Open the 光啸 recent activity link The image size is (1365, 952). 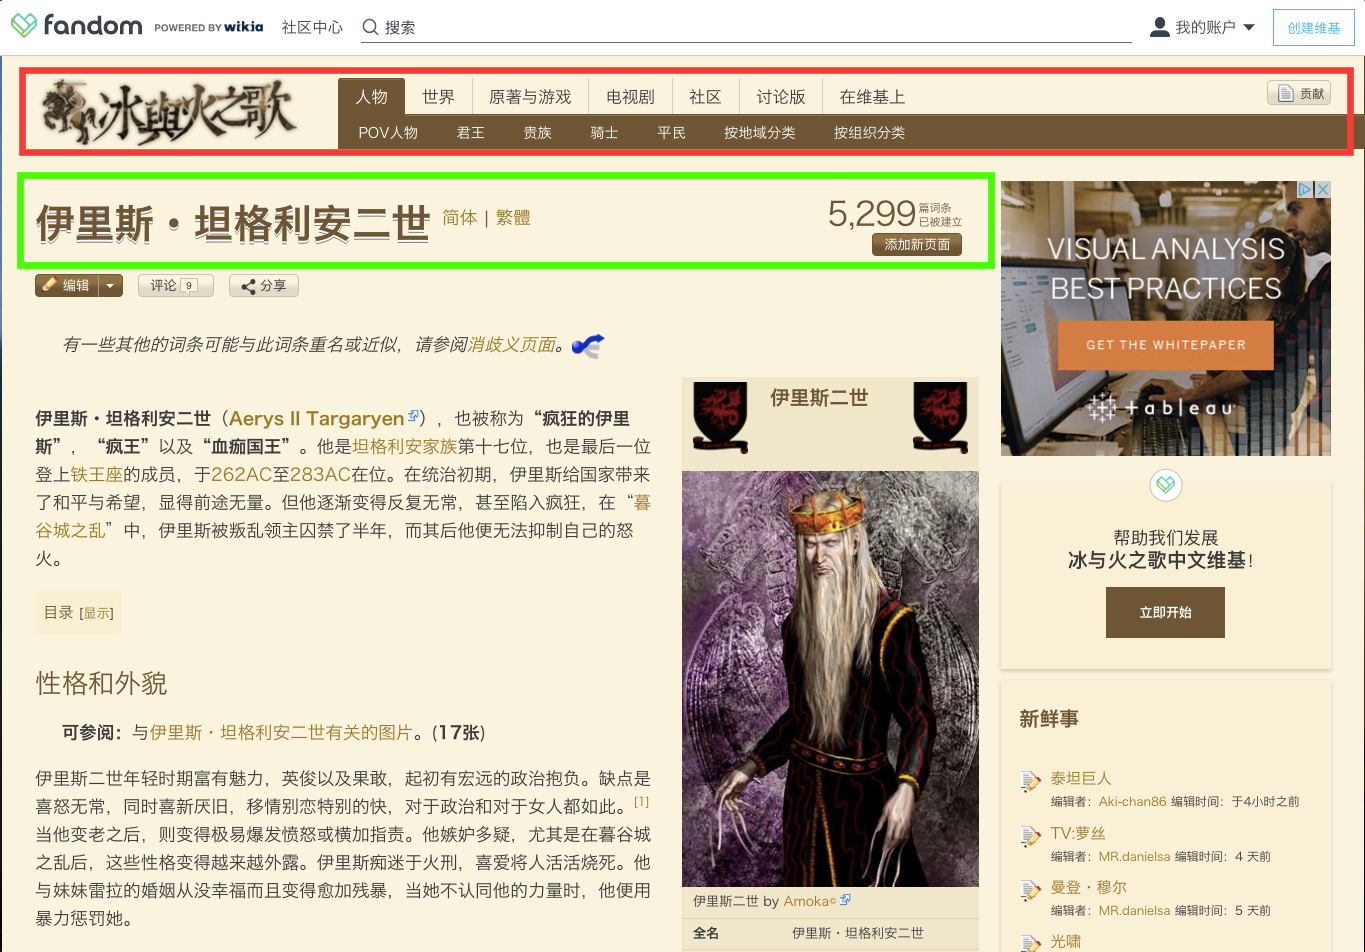pyautogui.click(x=1066, y=942)
